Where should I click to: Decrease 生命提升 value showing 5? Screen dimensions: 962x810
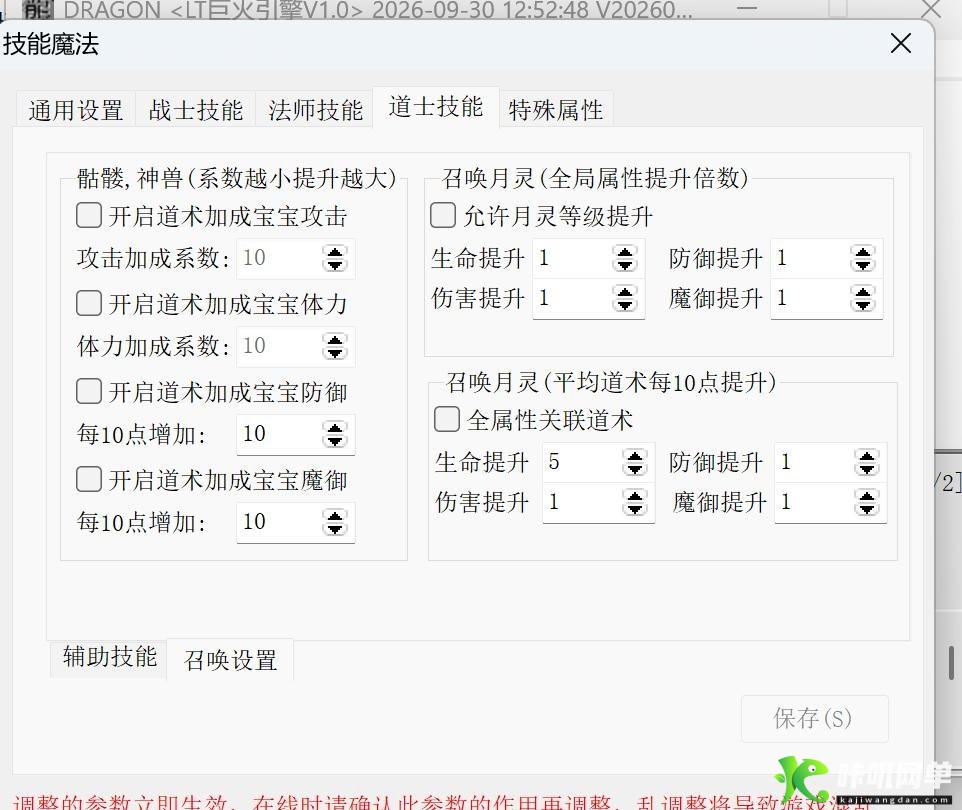point(634,469)
